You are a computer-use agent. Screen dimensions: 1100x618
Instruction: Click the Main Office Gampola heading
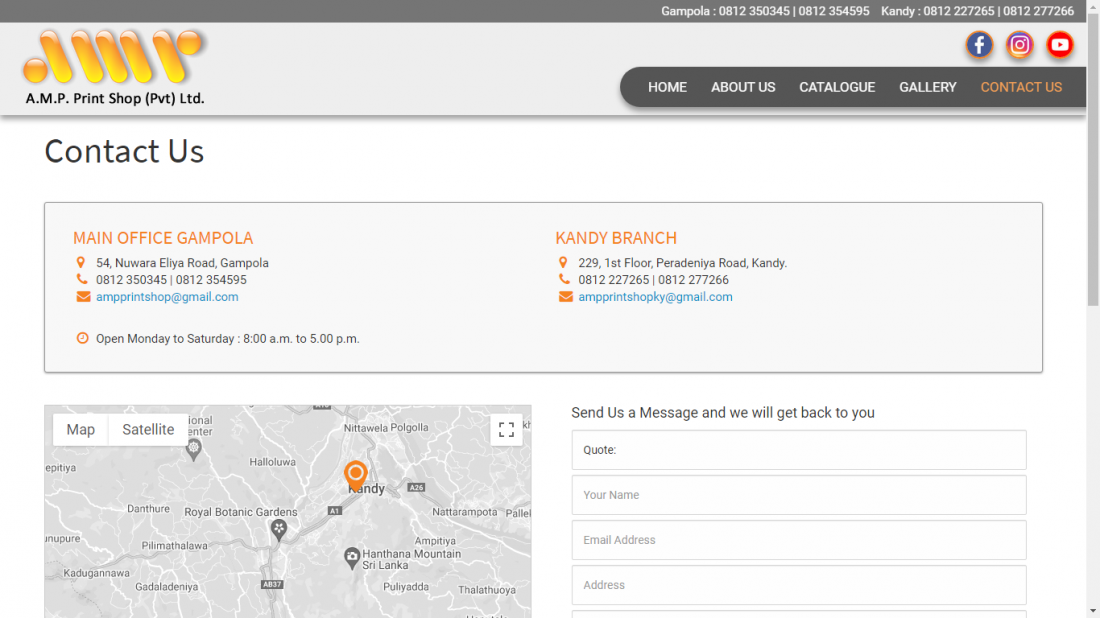163,238
